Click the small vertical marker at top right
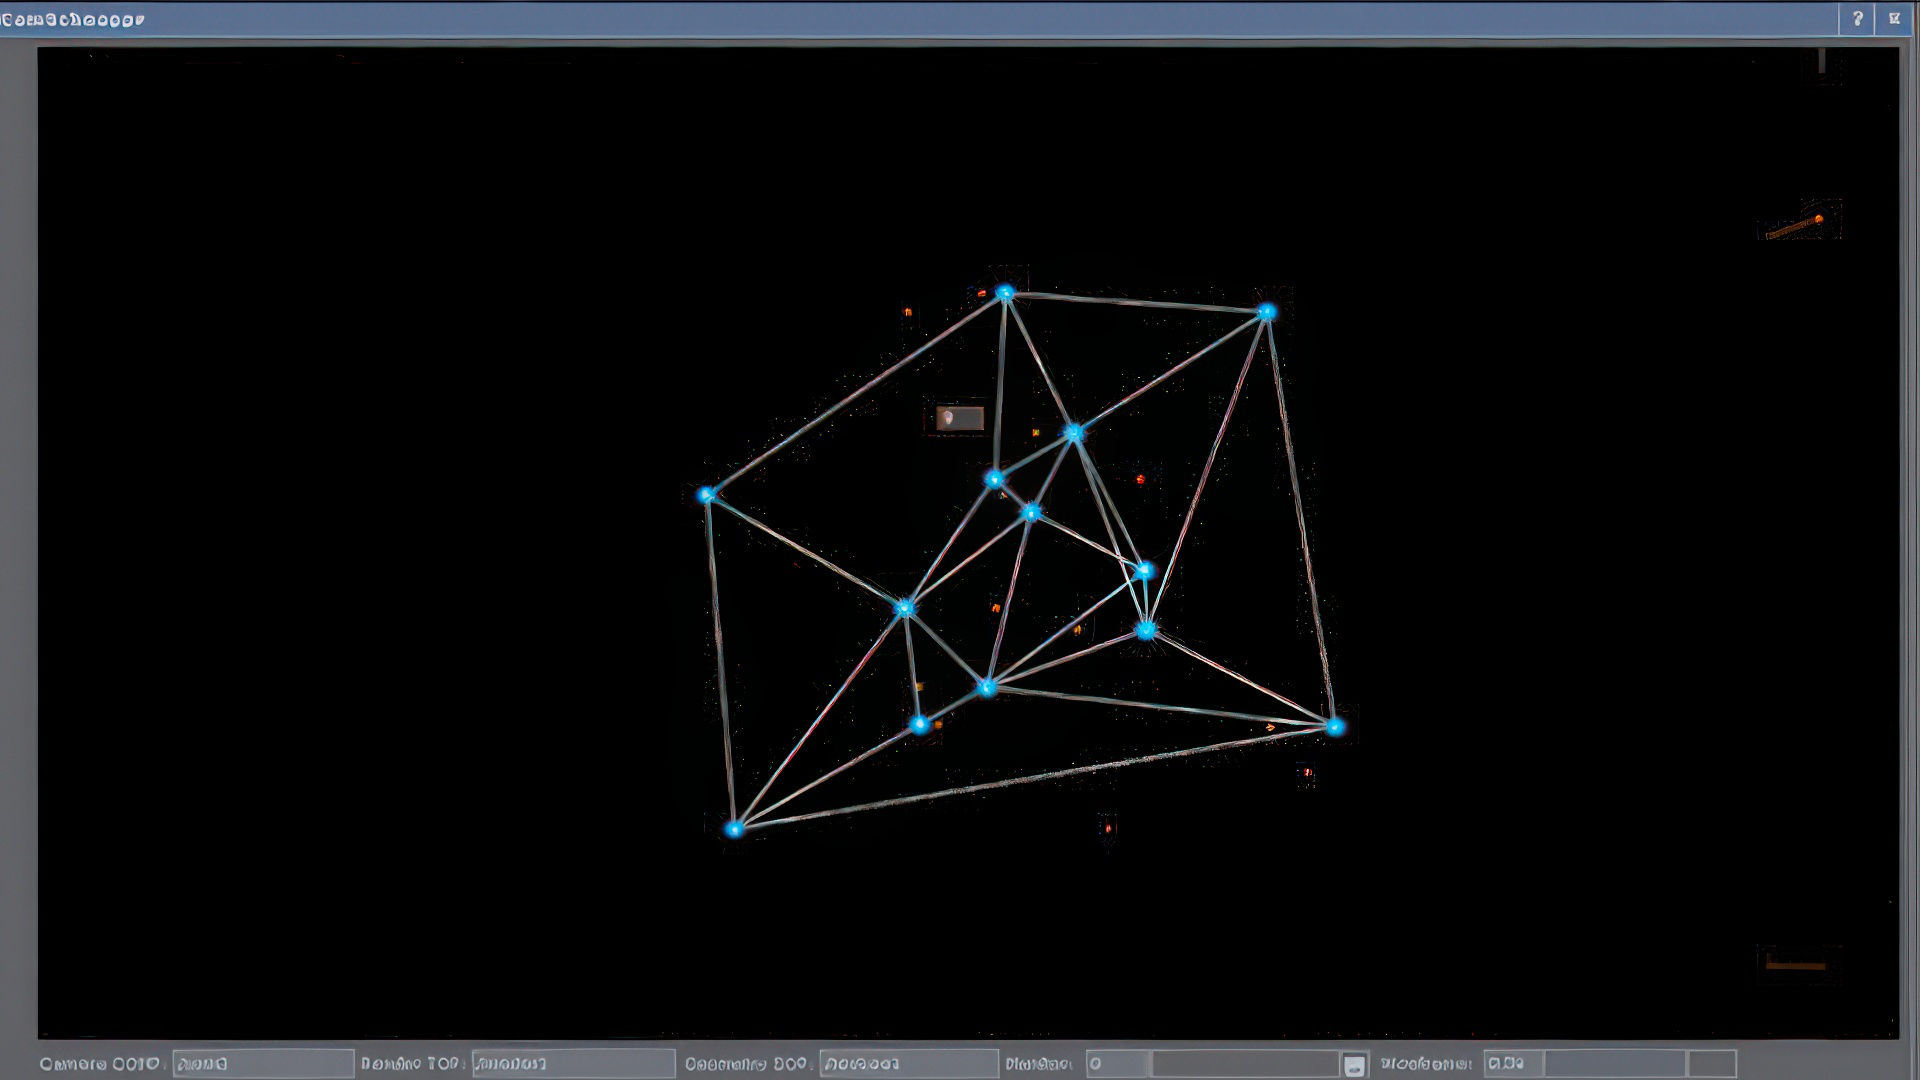 [x=1822, y=62]
